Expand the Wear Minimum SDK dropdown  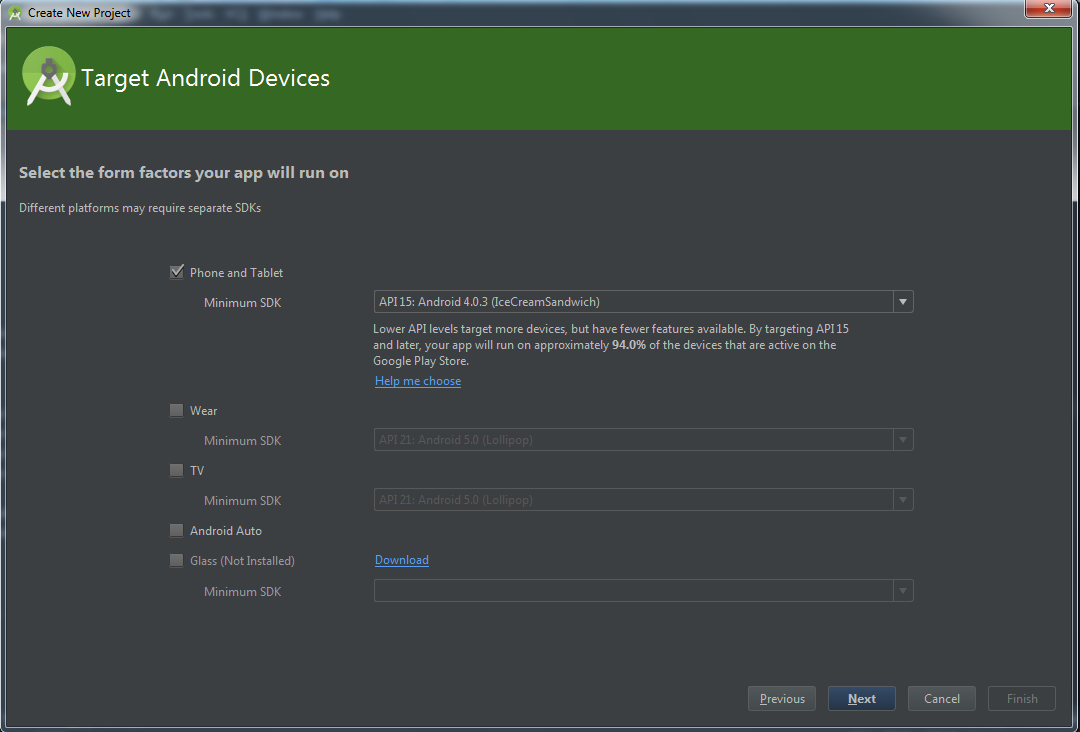click(643, 439)
